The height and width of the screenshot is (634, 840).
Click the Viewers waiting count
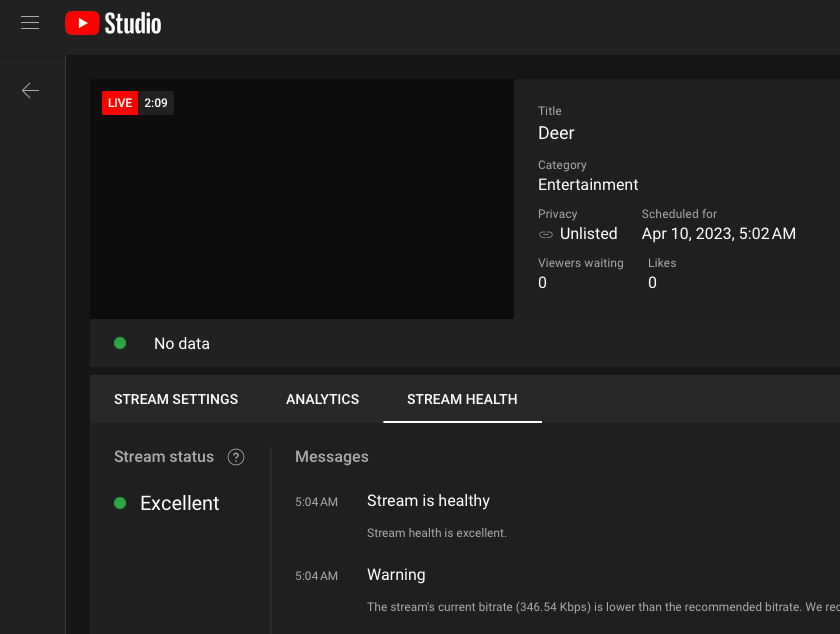click(x=542, y=282)
